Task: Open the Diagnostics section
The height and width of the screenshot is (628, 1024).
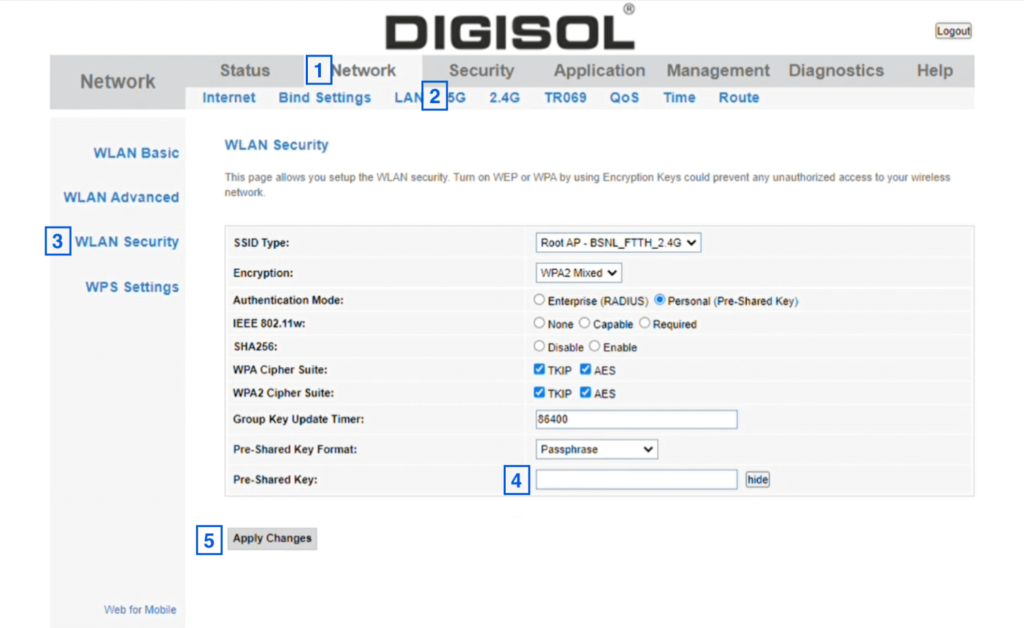Action: (x=836, y=70)
